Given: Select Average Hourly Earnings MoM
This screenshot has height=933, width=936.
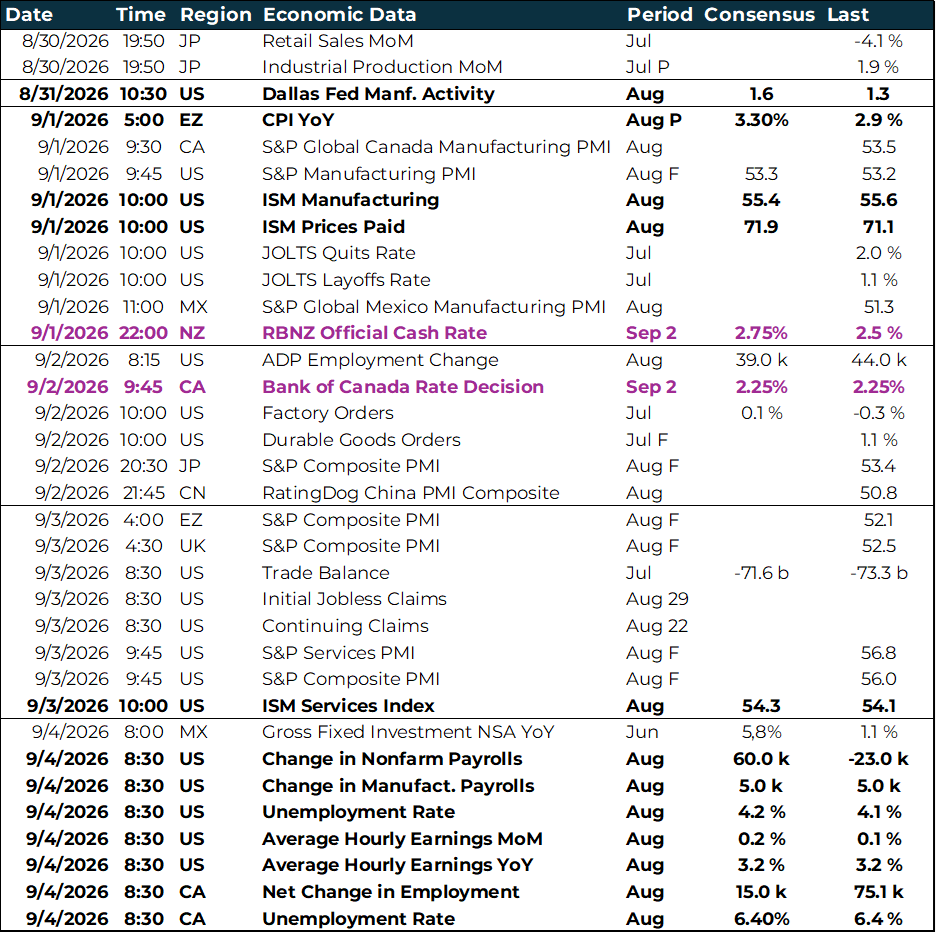Looking at the screenshot, I should [x=402, y=839].
